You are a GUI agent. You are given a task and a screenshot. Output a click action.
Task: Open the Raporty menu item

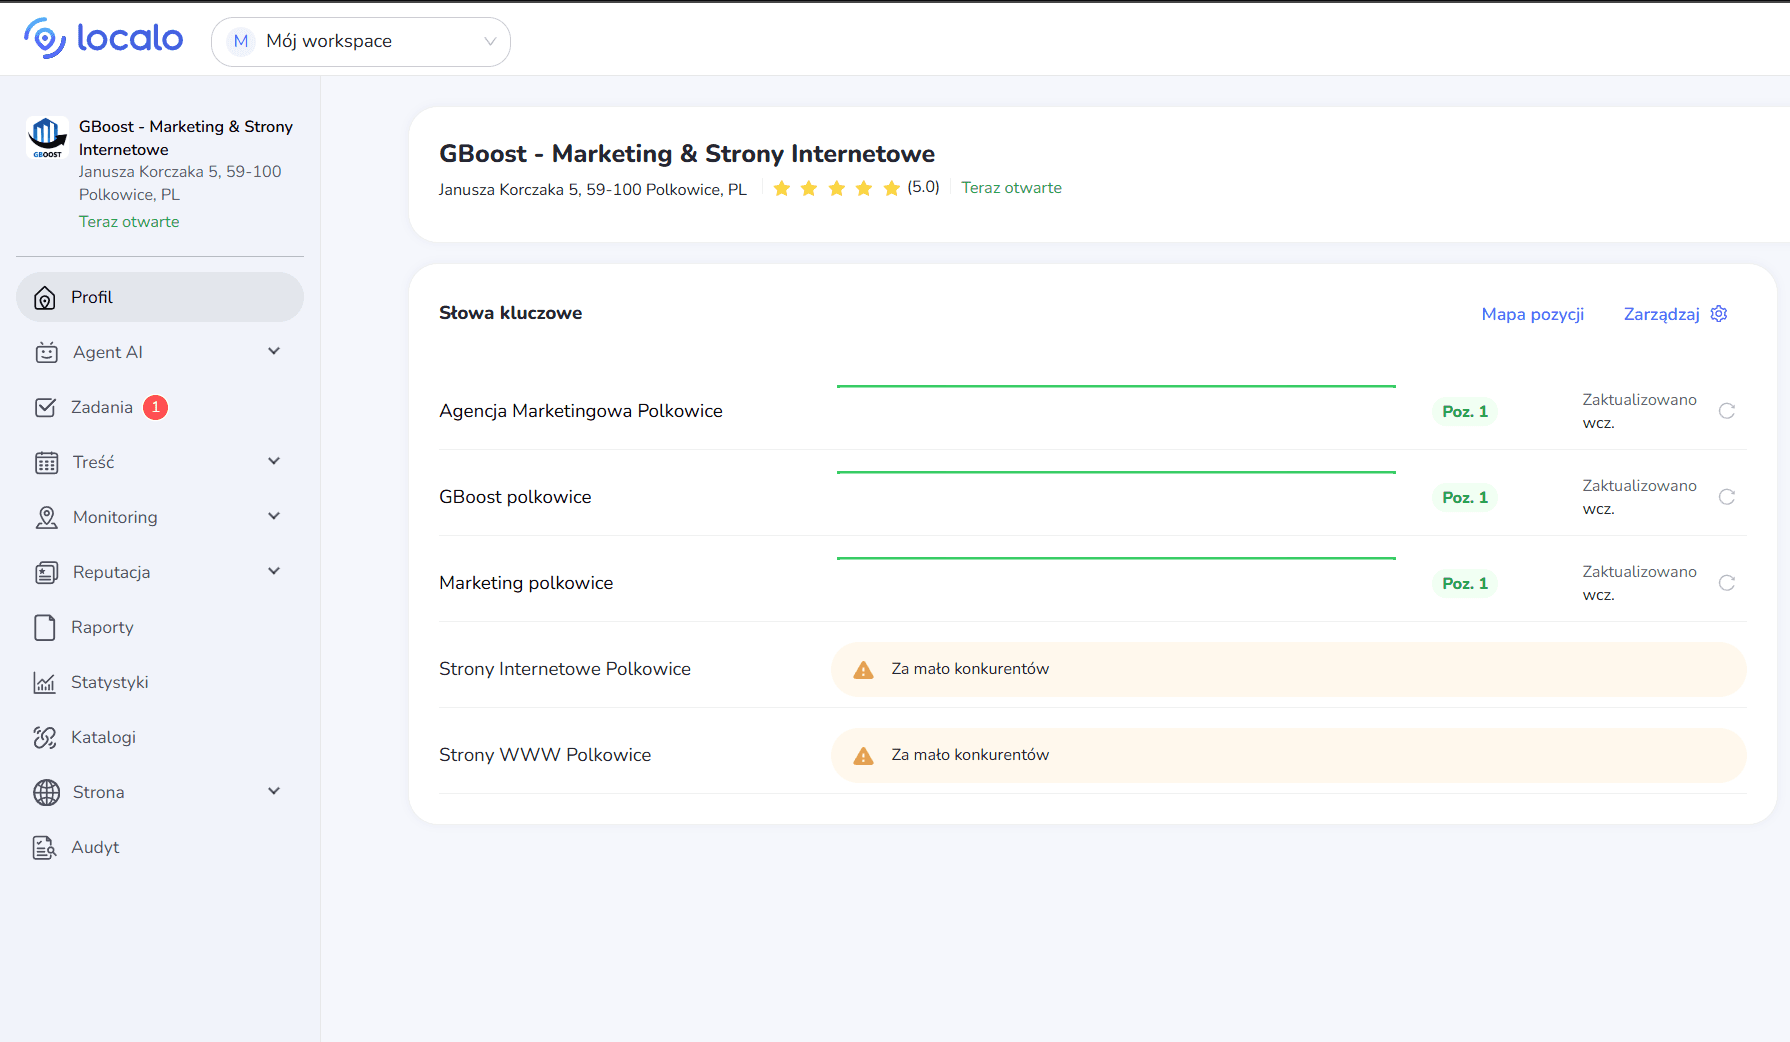coord(160,627)
